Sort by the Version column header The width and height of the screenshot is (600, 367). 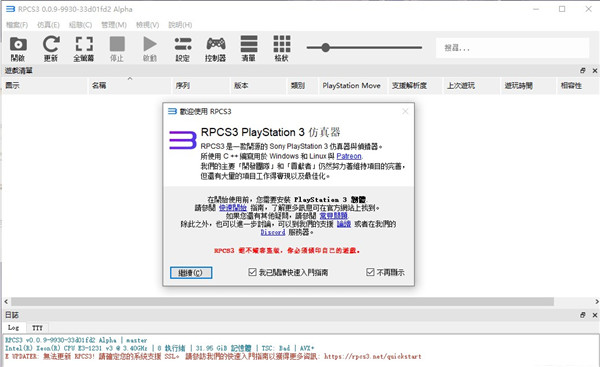pos(259,86)
